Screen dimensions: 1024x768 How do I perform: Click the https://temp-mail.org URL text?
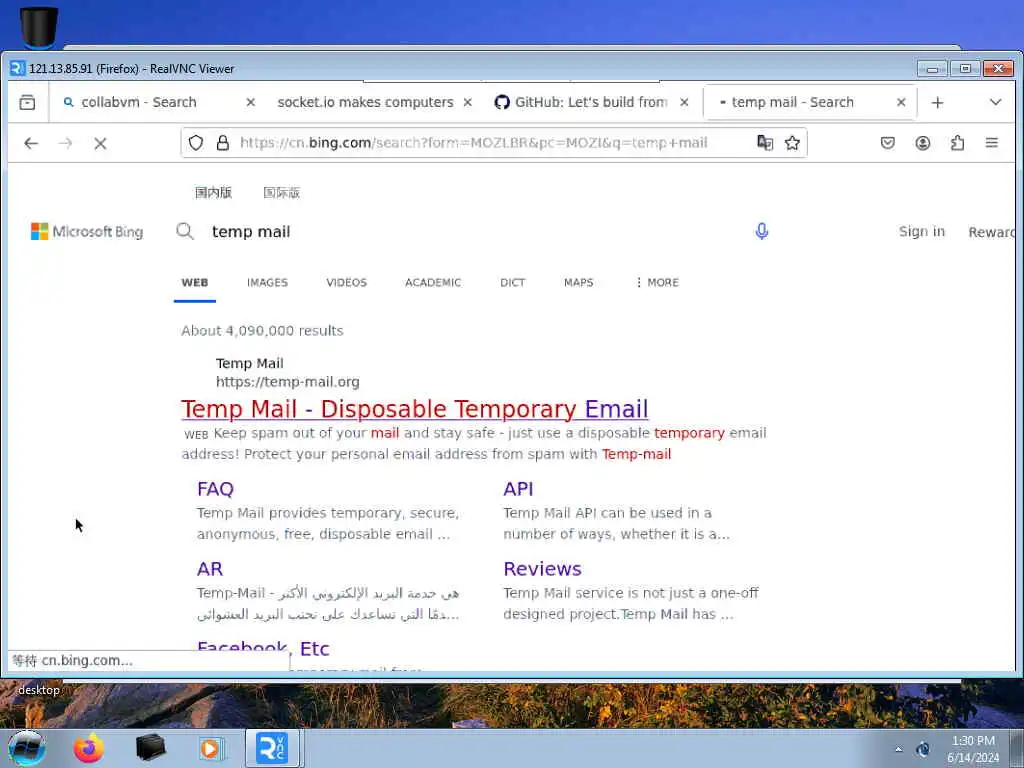coord(287,382)
